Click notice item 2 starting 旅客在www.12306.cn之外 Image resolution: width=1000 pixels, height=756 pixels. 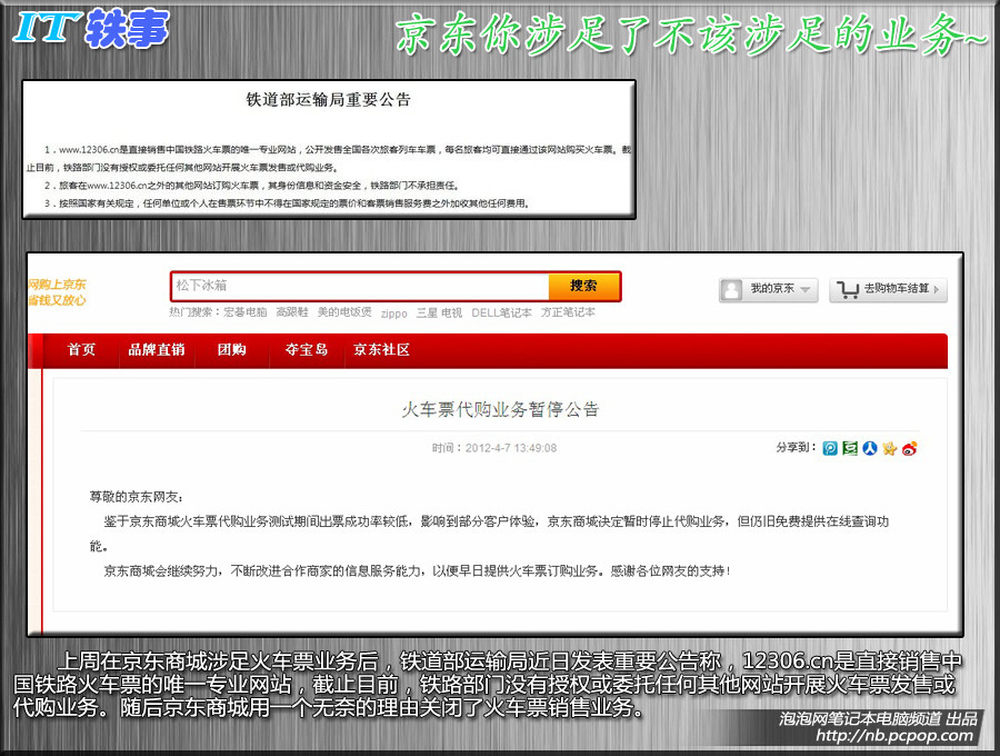[x=251, y=186]
